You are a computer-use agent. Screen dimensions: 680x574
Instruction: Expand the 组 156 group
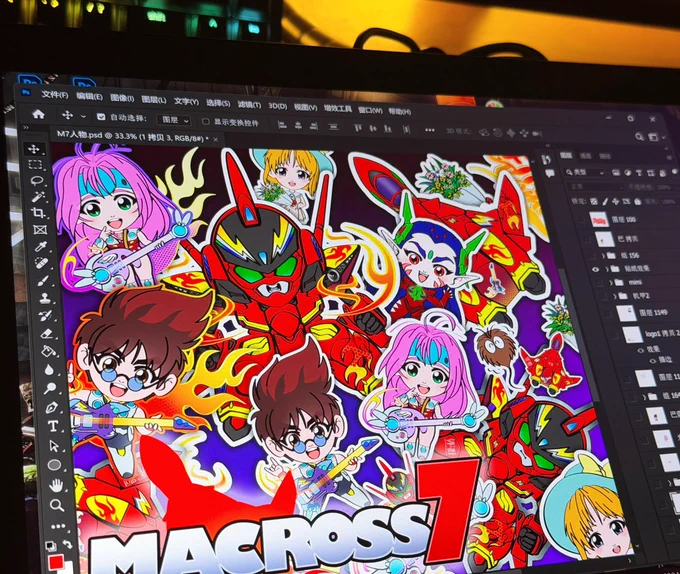[603, 255]
